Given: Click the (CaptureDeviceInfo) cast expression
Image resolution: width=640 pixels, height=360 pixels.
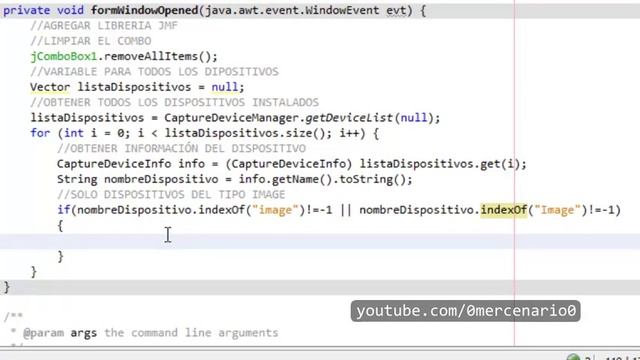Looking at the screenshot, I should [289, 164].
